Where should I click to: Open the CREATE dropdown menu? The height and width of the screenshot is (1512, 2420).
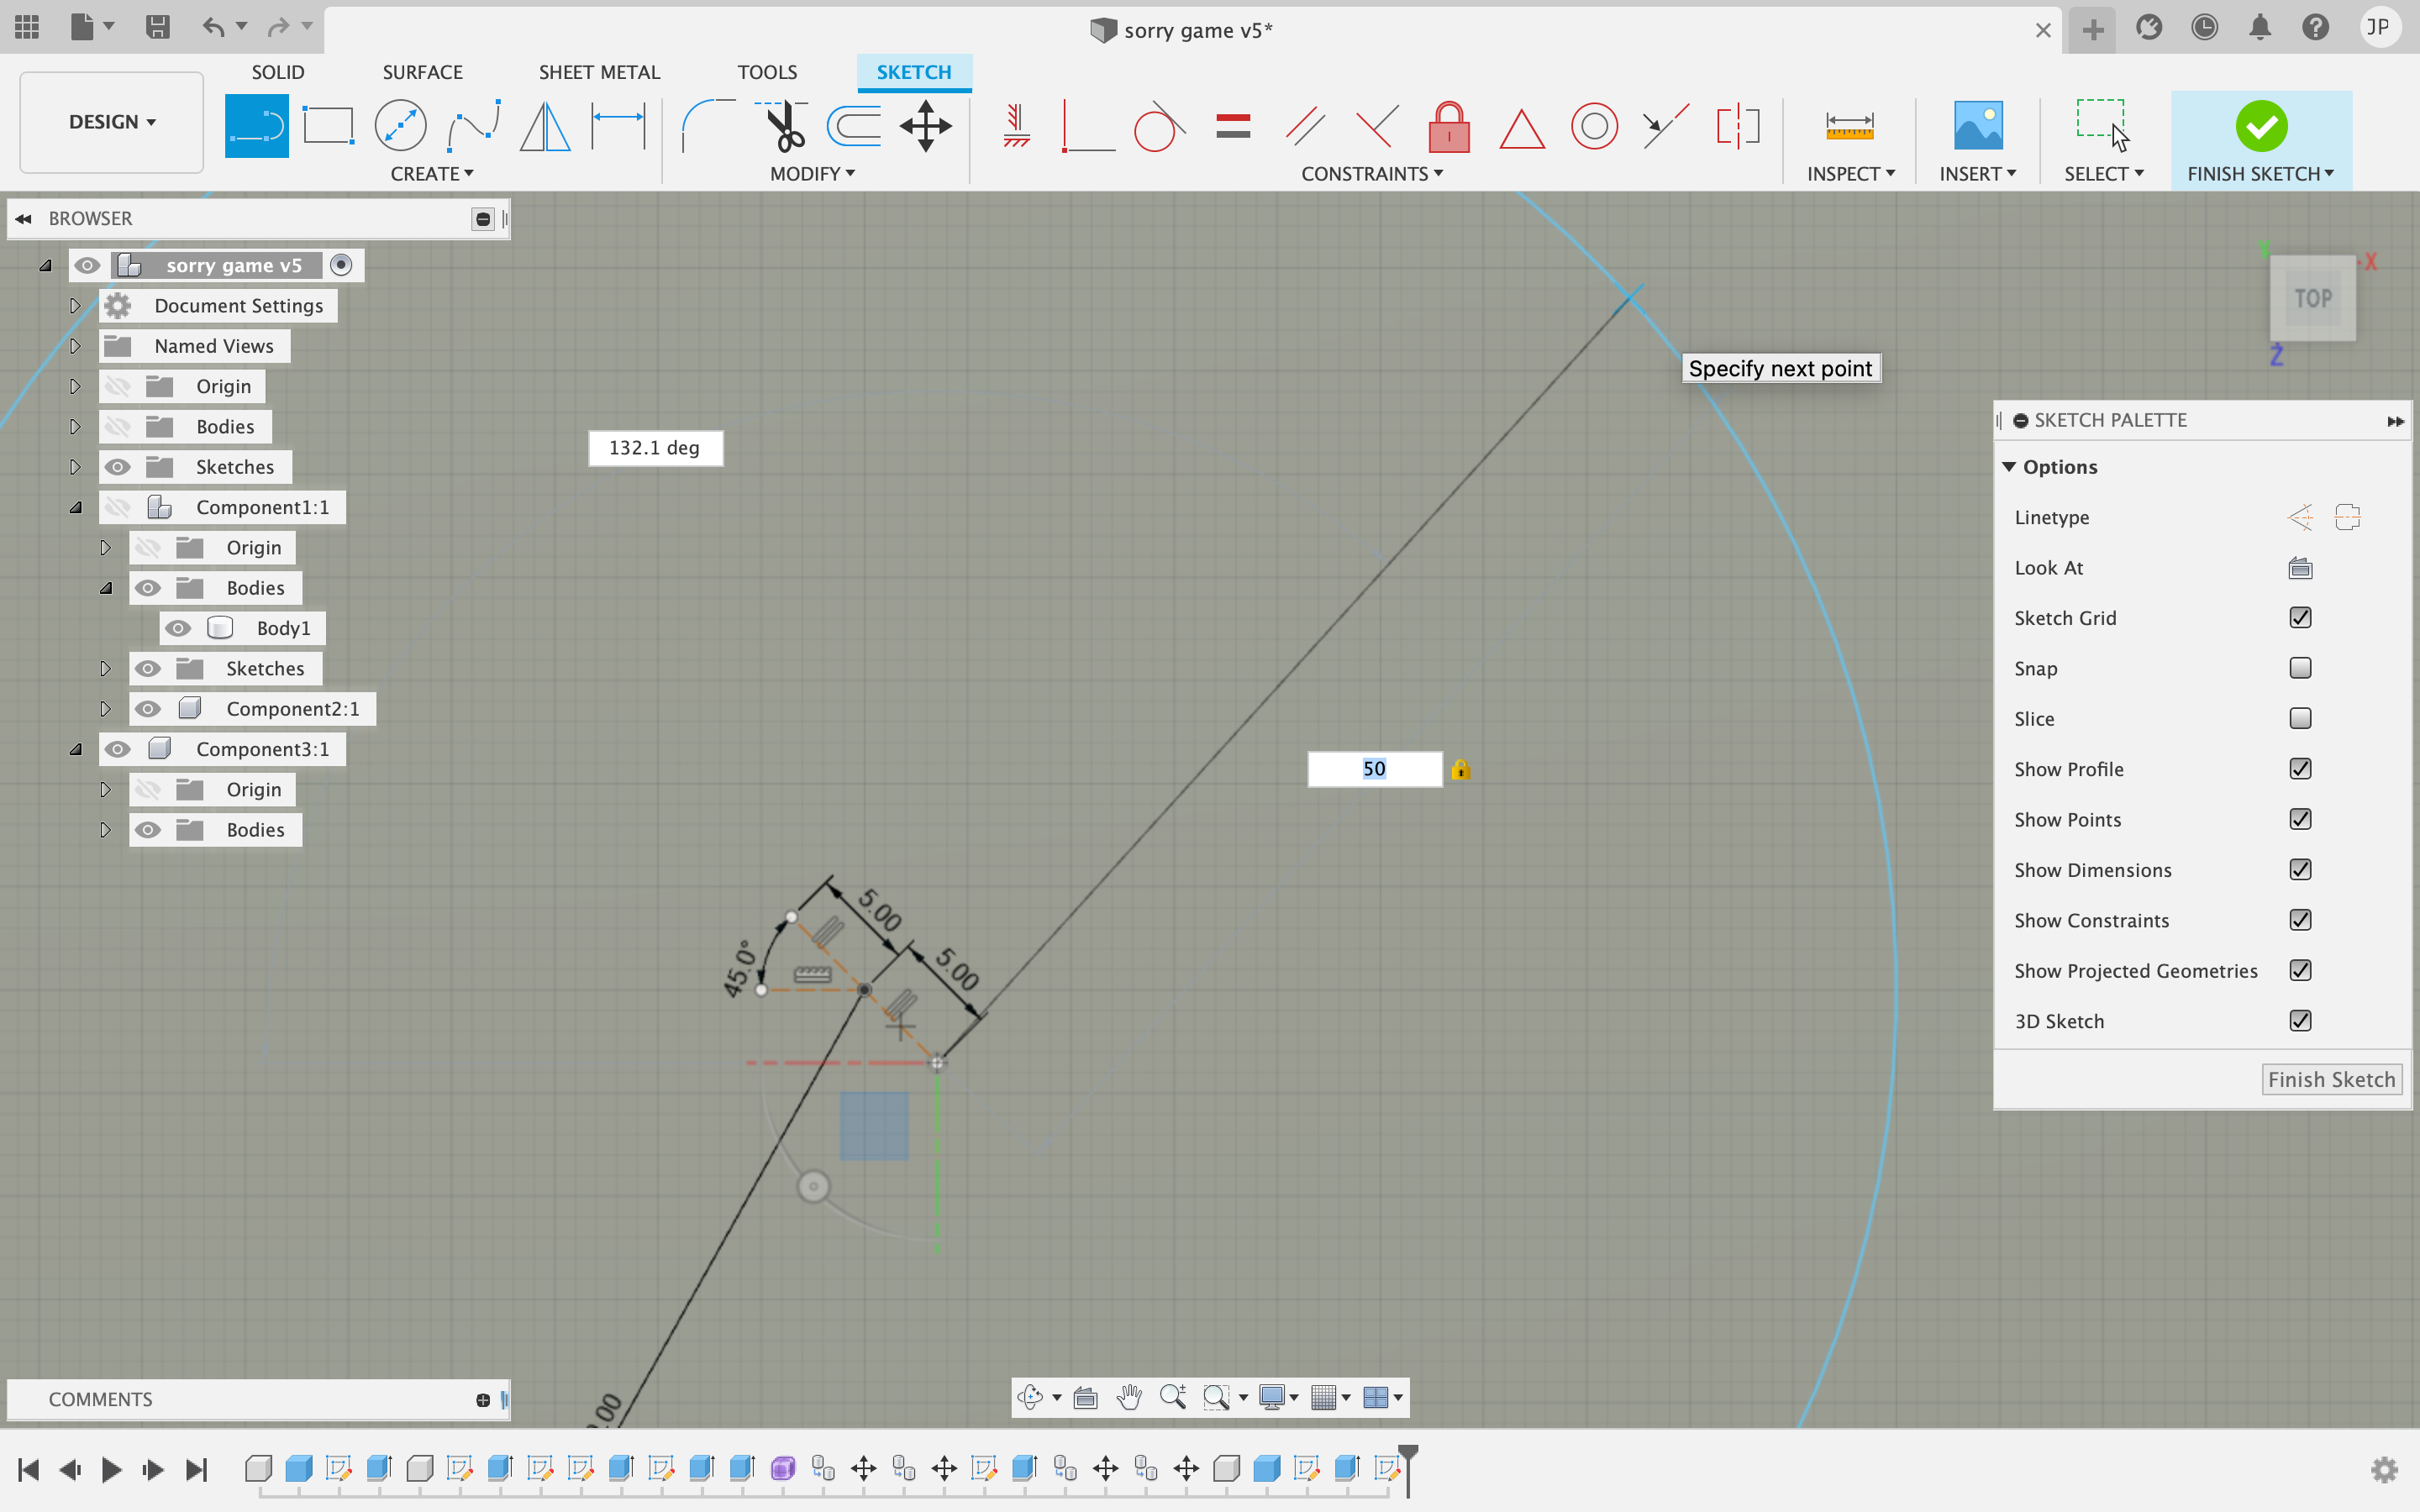[x=432, y=174]
